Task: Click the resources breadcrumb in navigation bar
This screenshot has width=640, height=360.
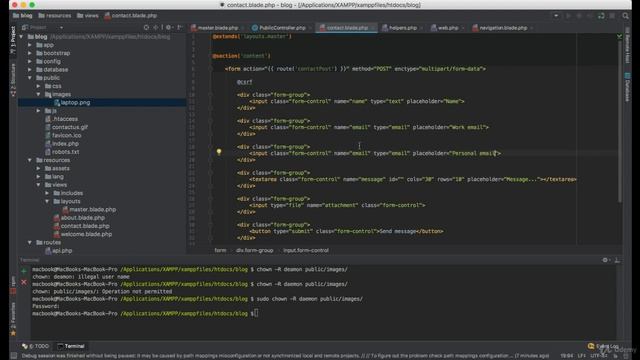Action: pos(55,16)
